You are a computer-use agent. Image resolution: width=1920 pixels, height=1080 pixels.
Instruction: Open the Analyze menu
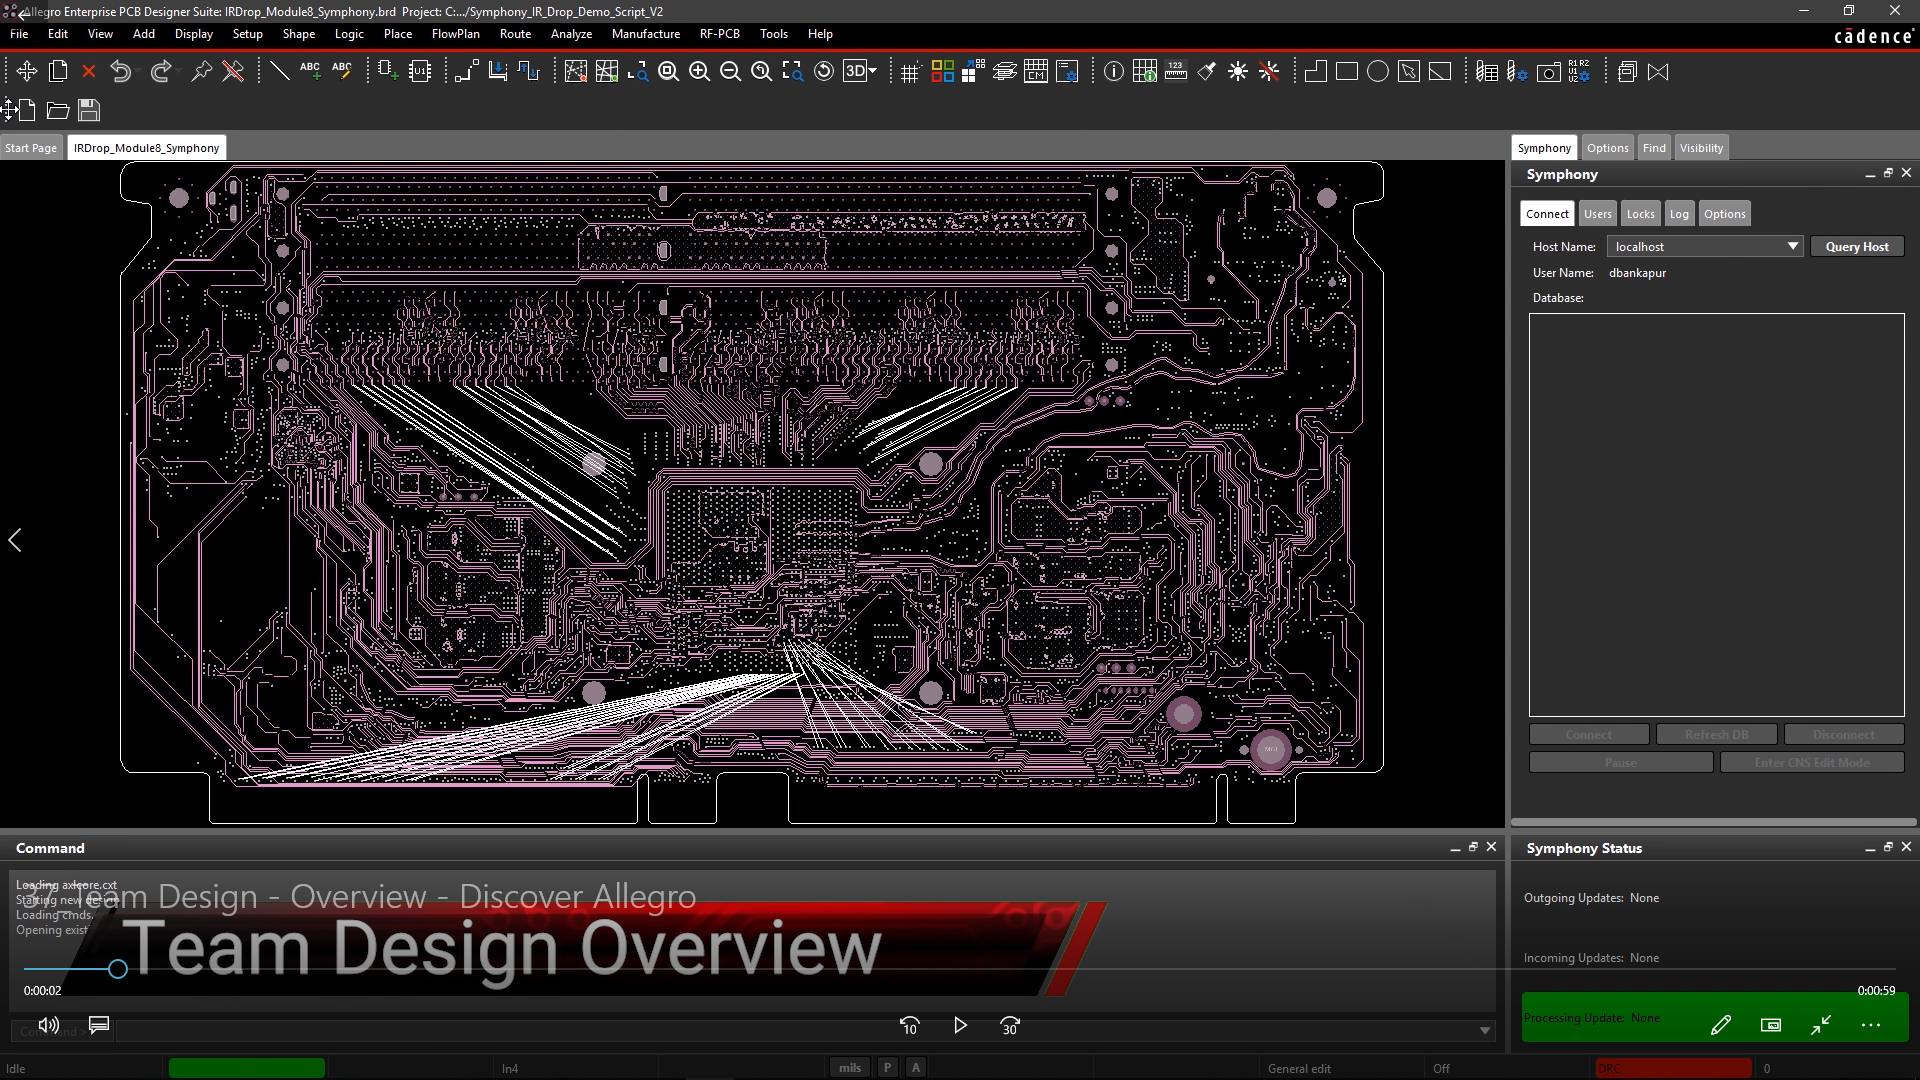[571, 33]
